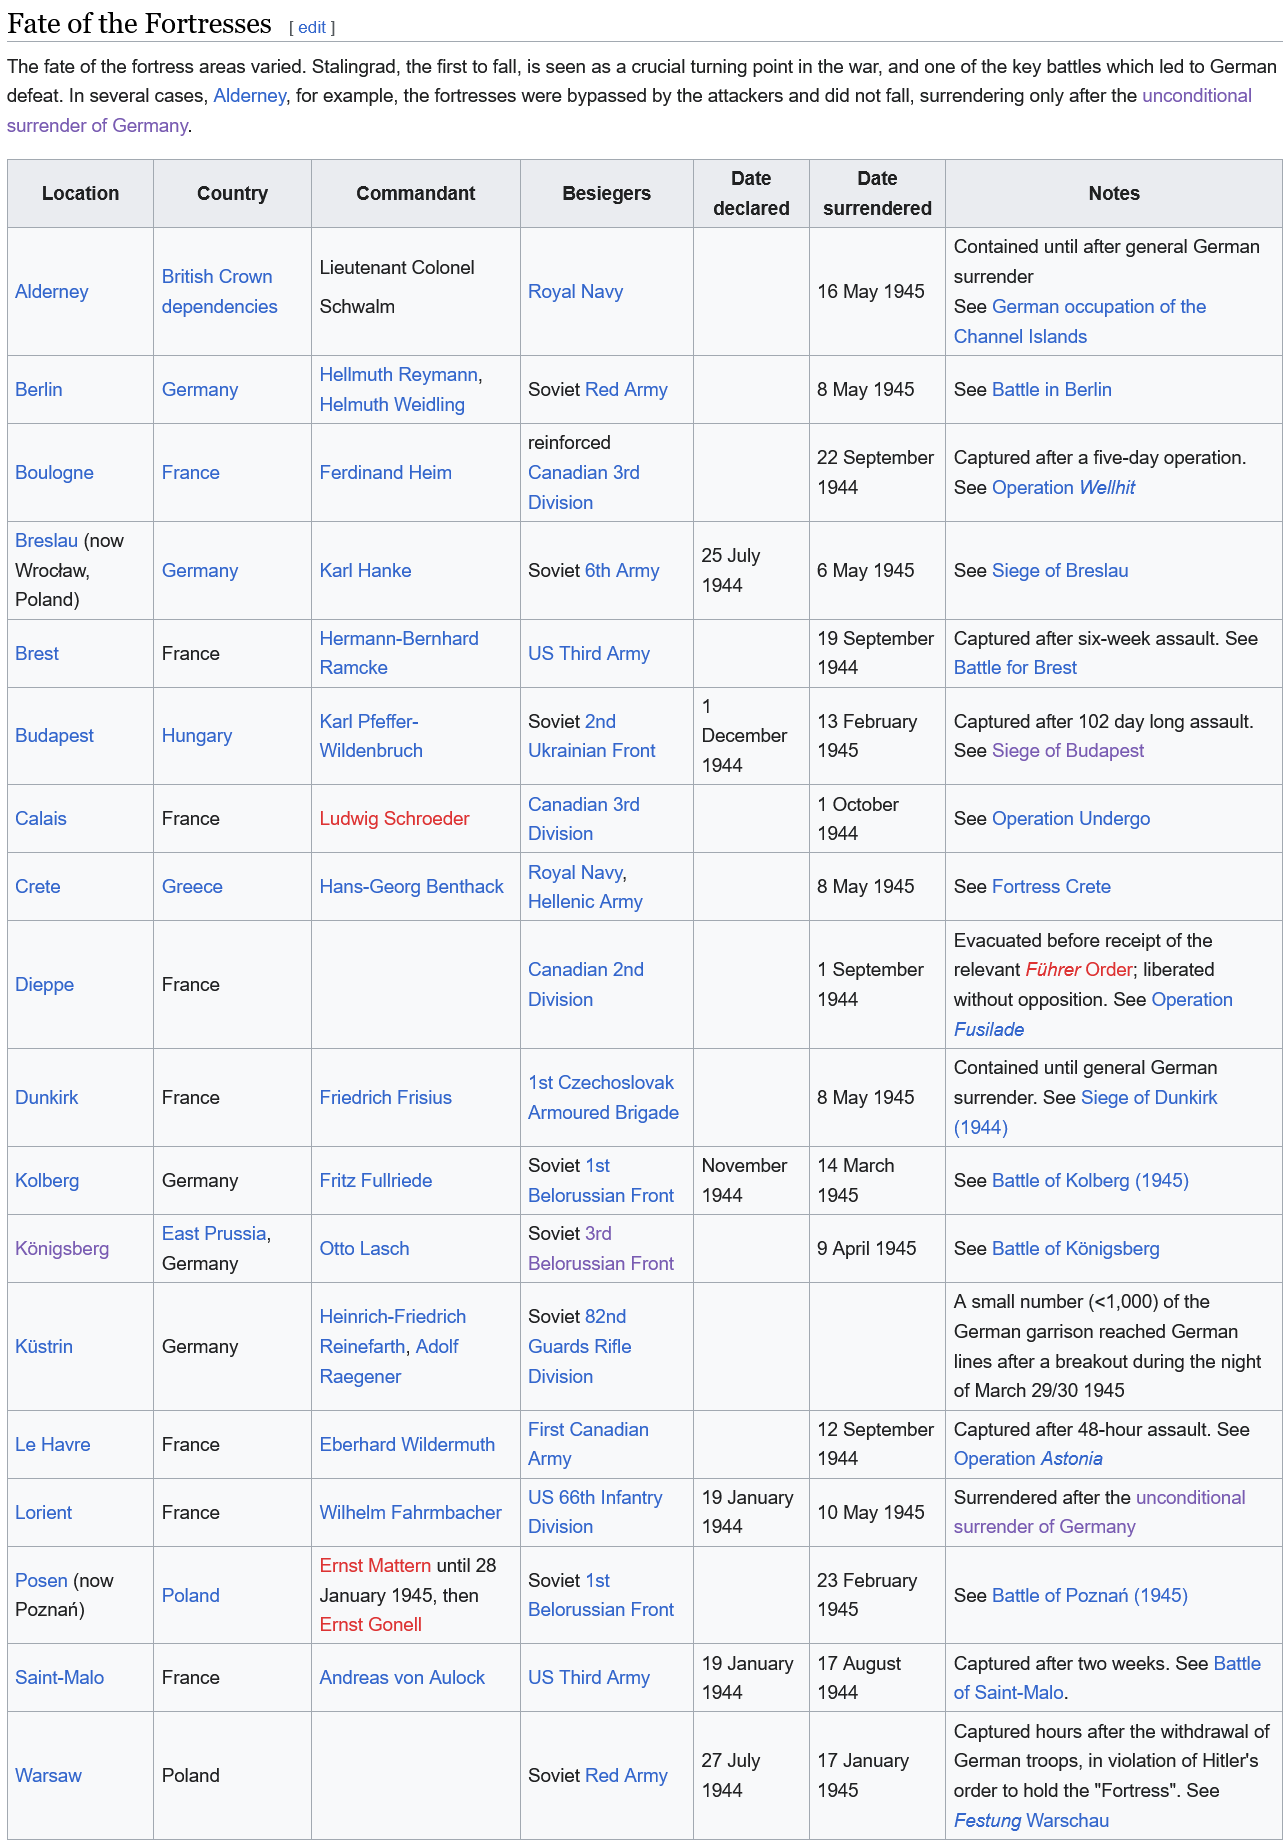The width and height of the screenshot is (1286, 1846).
Task: Open the 1st Czechoslovak Armoured Brigade link
Action: [x=604, y=1098]
